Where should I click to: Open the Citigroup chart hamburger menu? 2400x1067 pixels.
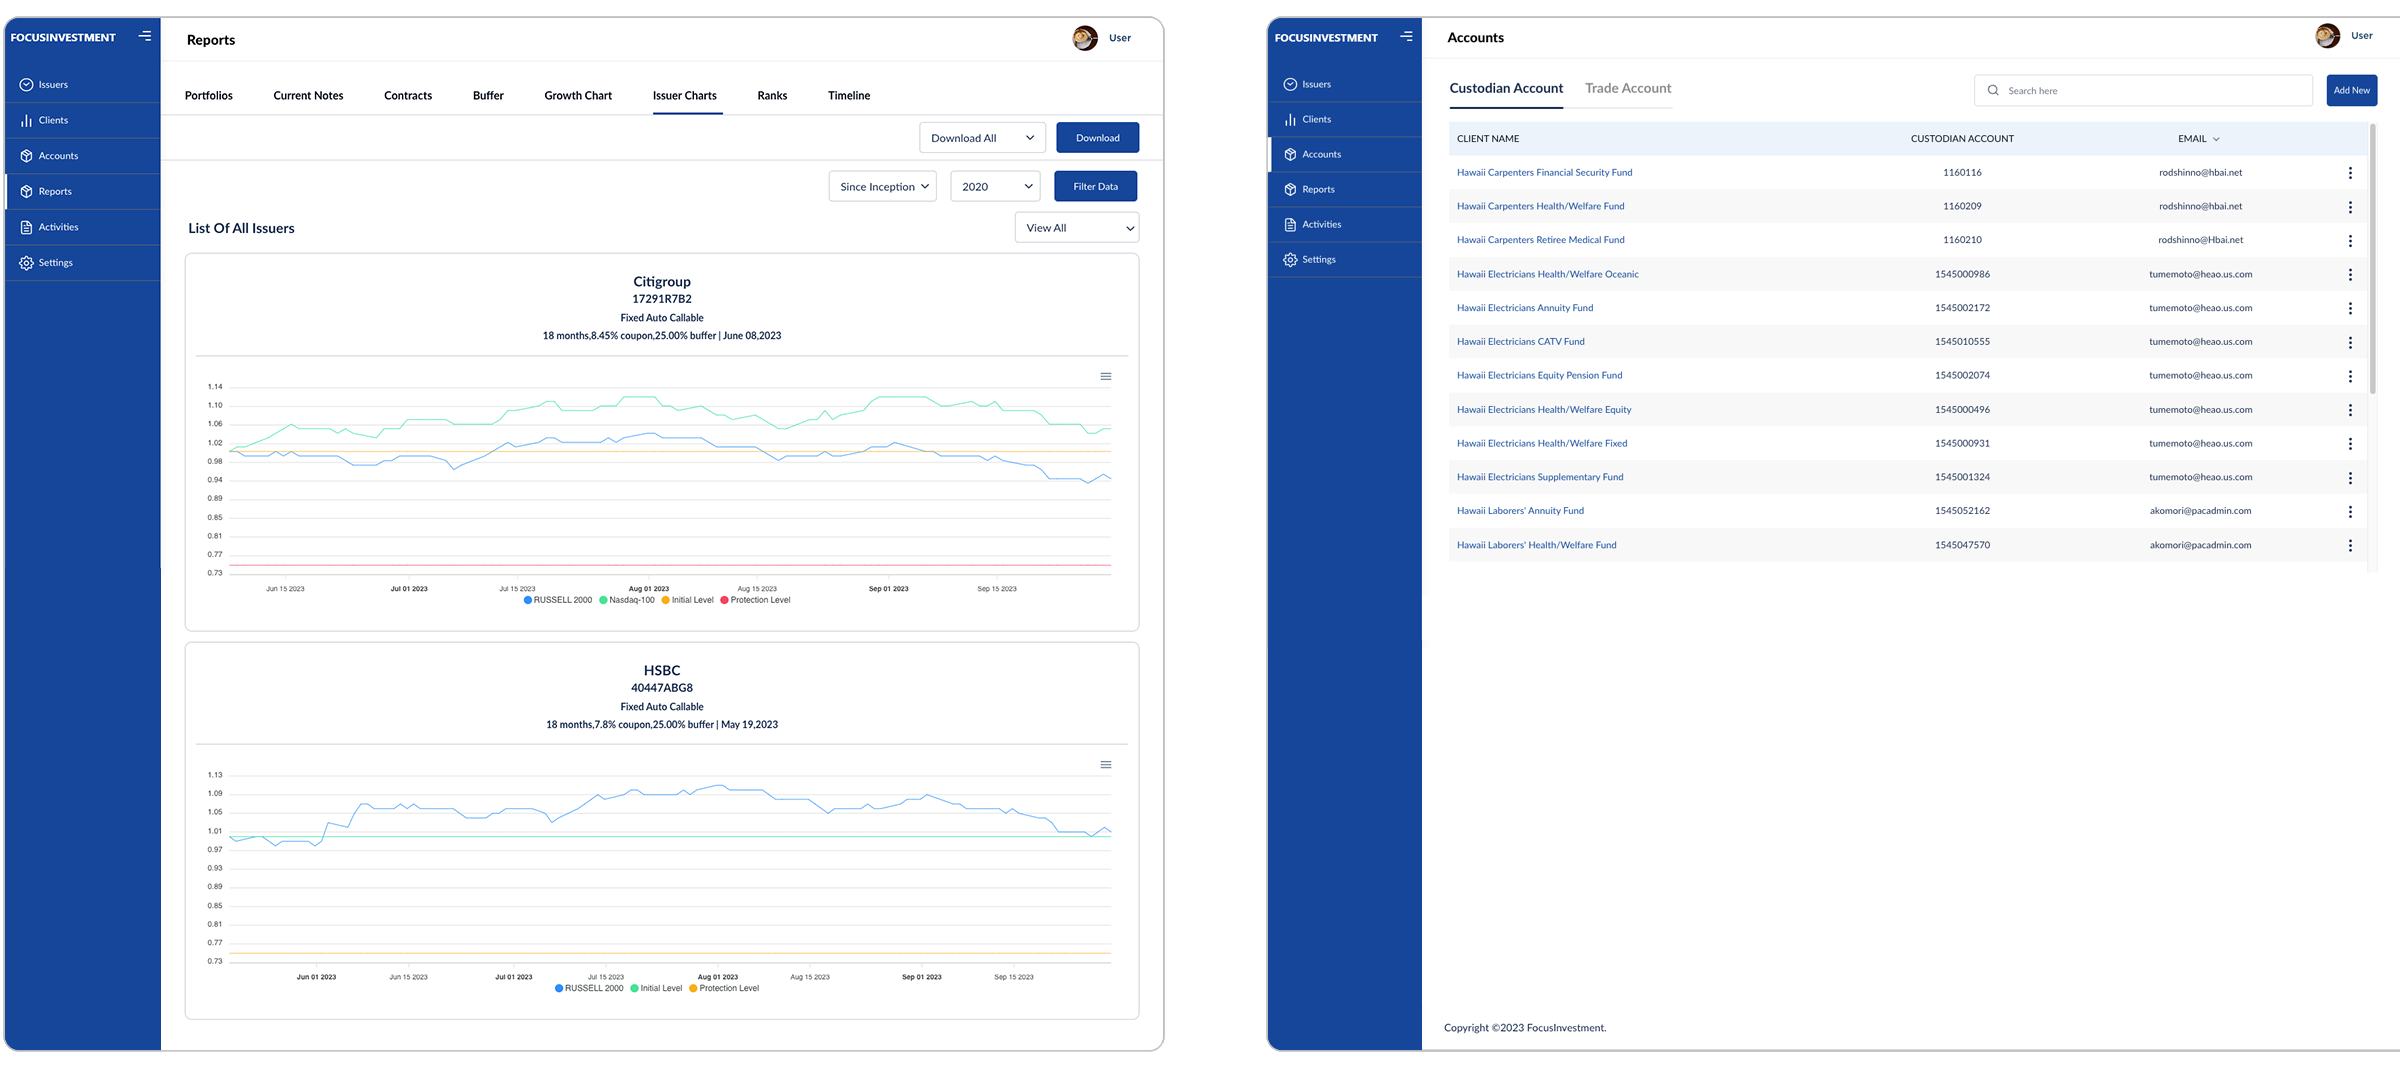click(x=1105, y=377)
